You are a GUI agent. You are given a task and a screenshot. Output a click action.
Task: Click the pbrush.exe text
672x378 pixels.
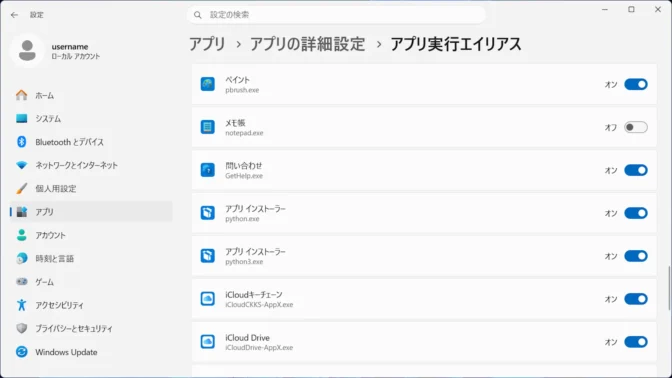[x=242, y=90]
